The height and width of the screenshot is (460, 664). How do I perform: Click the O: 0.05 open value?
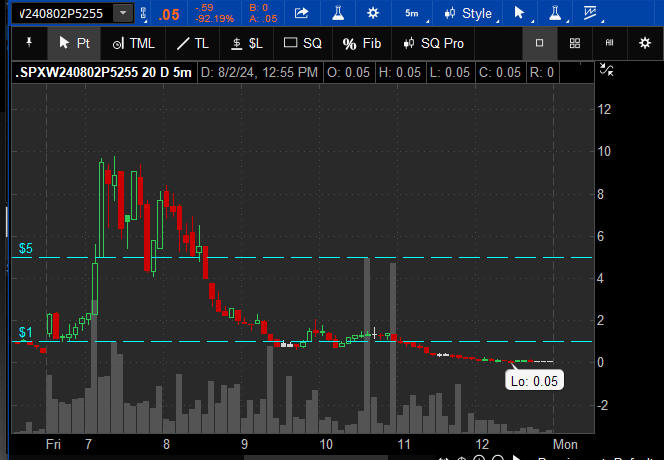[349, 72]
